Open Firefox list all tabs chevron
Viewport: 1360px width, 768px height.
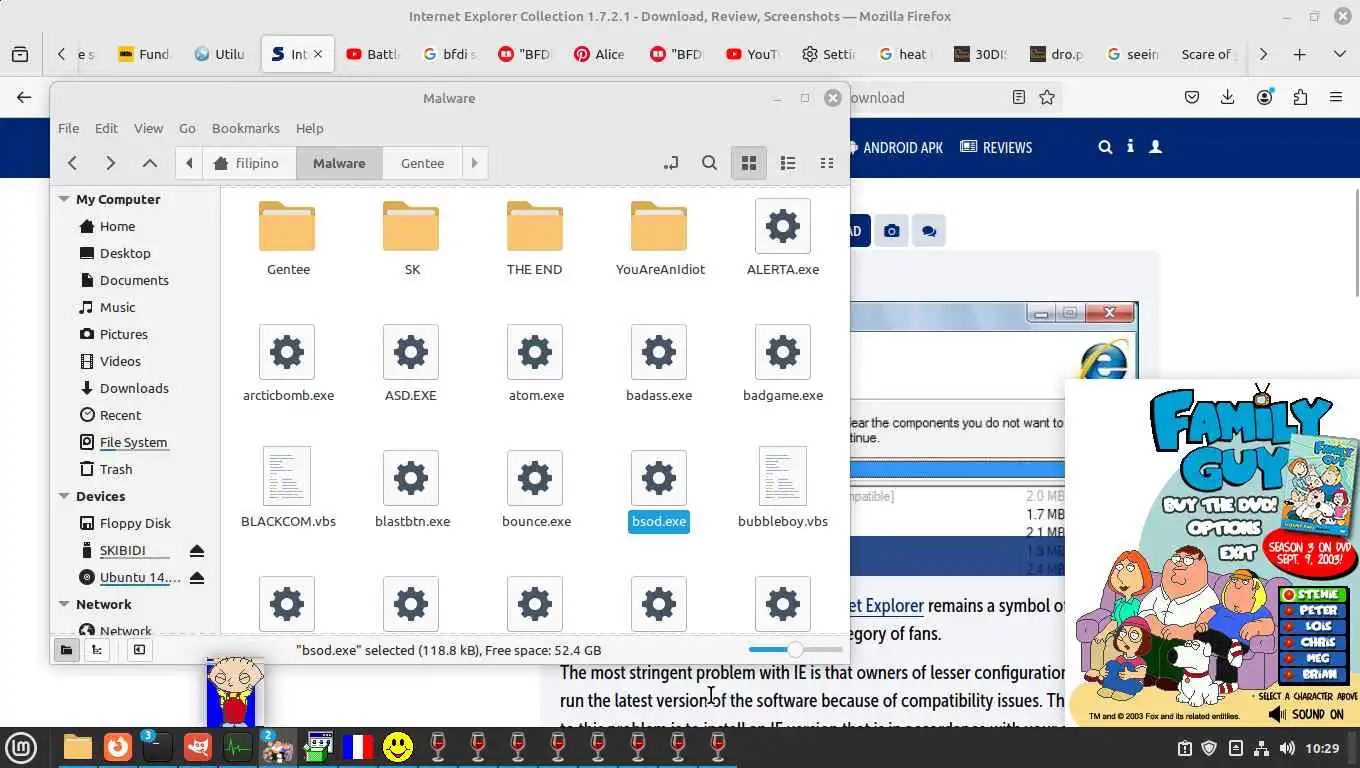click(1339, 54)
